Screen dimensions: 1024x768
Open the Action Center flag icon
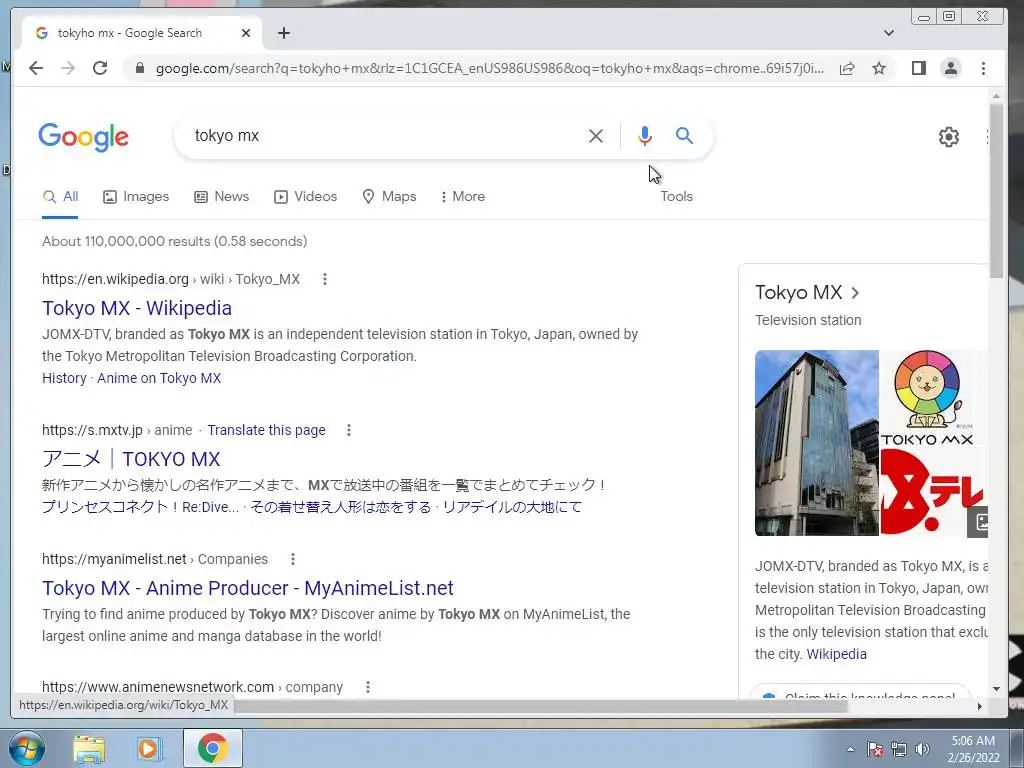click(874, 749)
